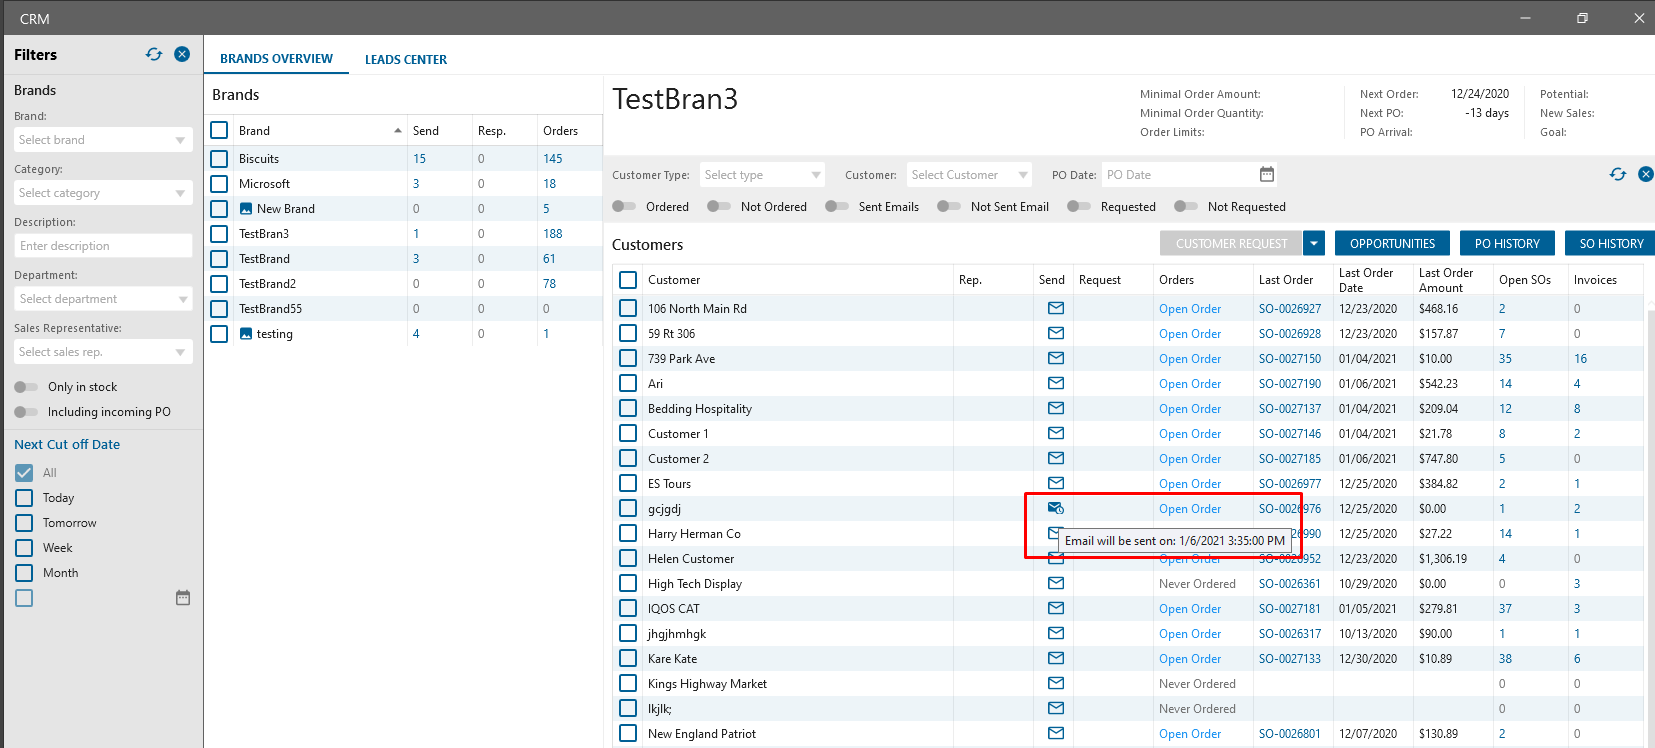1655x748 pixels.
Task: Click the Enter description field
Action: click(x=103, y=246)
